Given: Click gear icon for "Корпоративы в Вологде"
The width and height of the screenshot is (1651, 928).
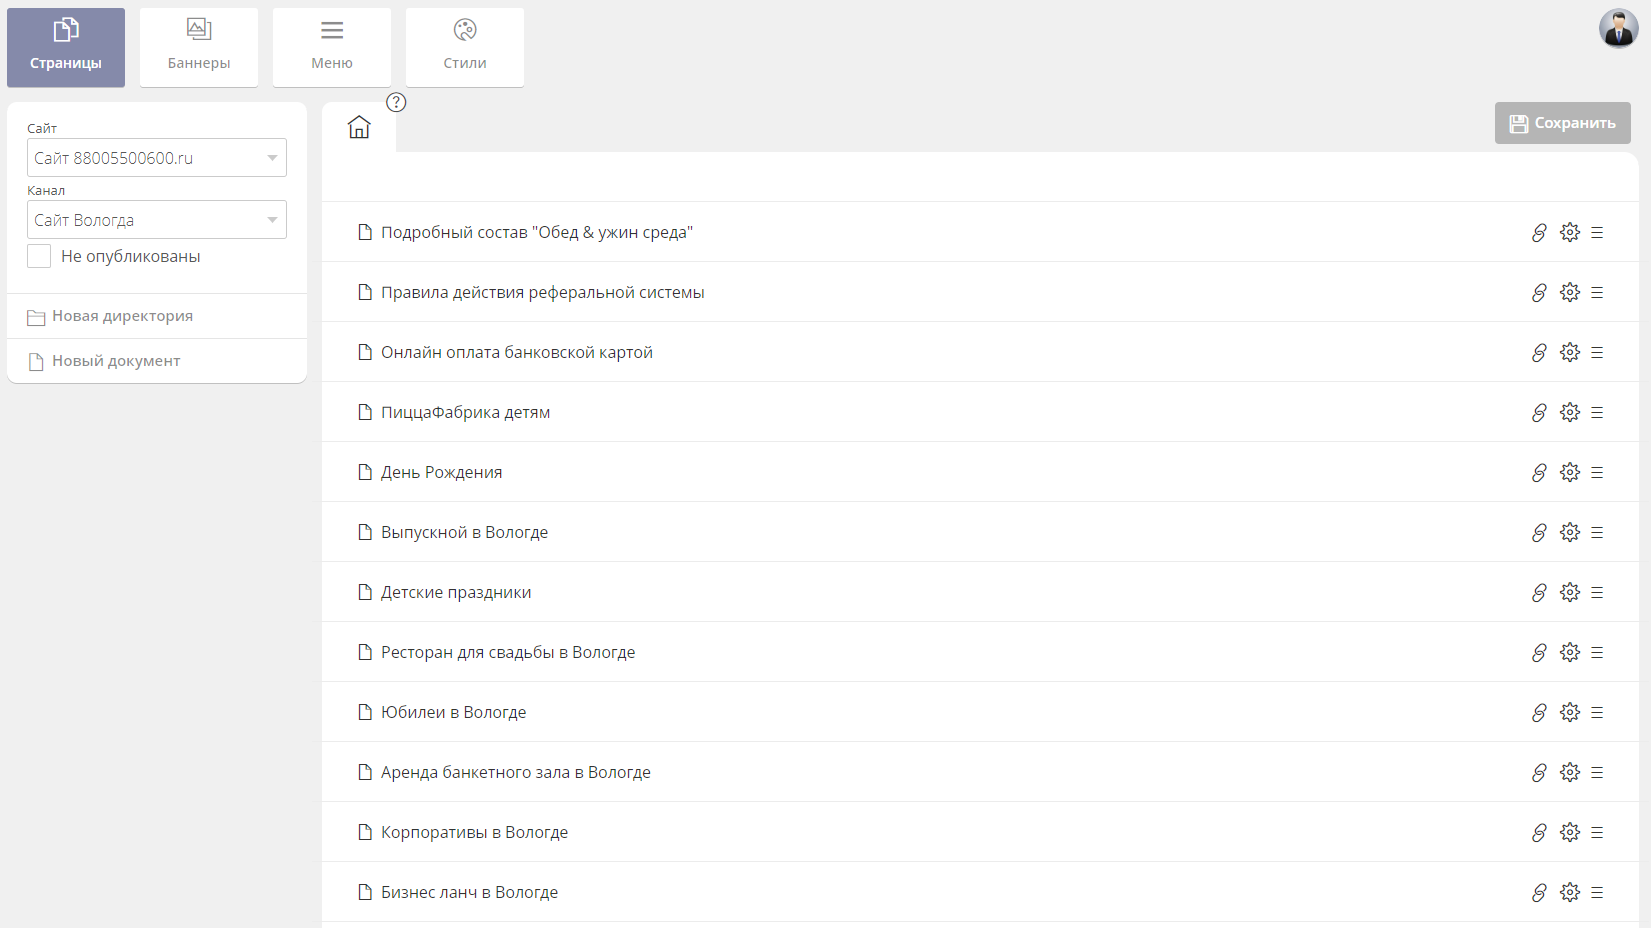Looking at the screenshot, I should pos(1569,832).
